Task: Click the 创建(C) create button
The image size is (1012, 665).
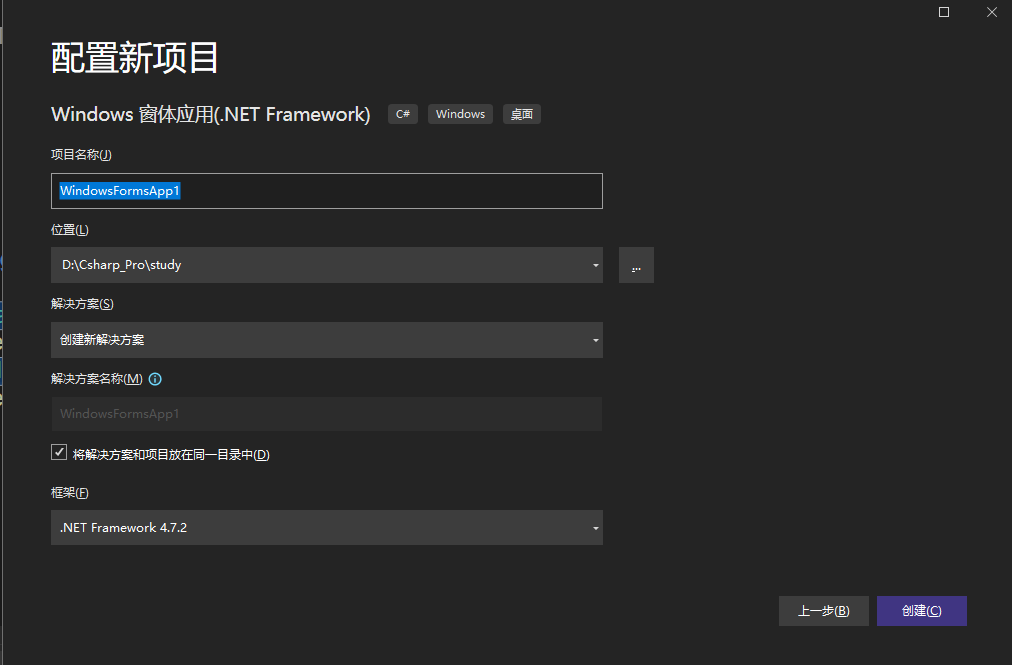Action: pos(922,611)
